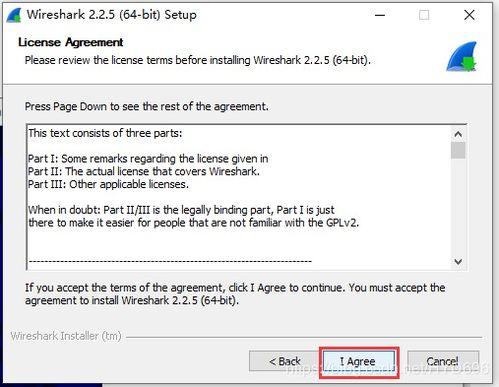The image size is (499, 387).
Task: Click the 'Part I: Some remarks' license line
Action: click(x=148, y=159)
